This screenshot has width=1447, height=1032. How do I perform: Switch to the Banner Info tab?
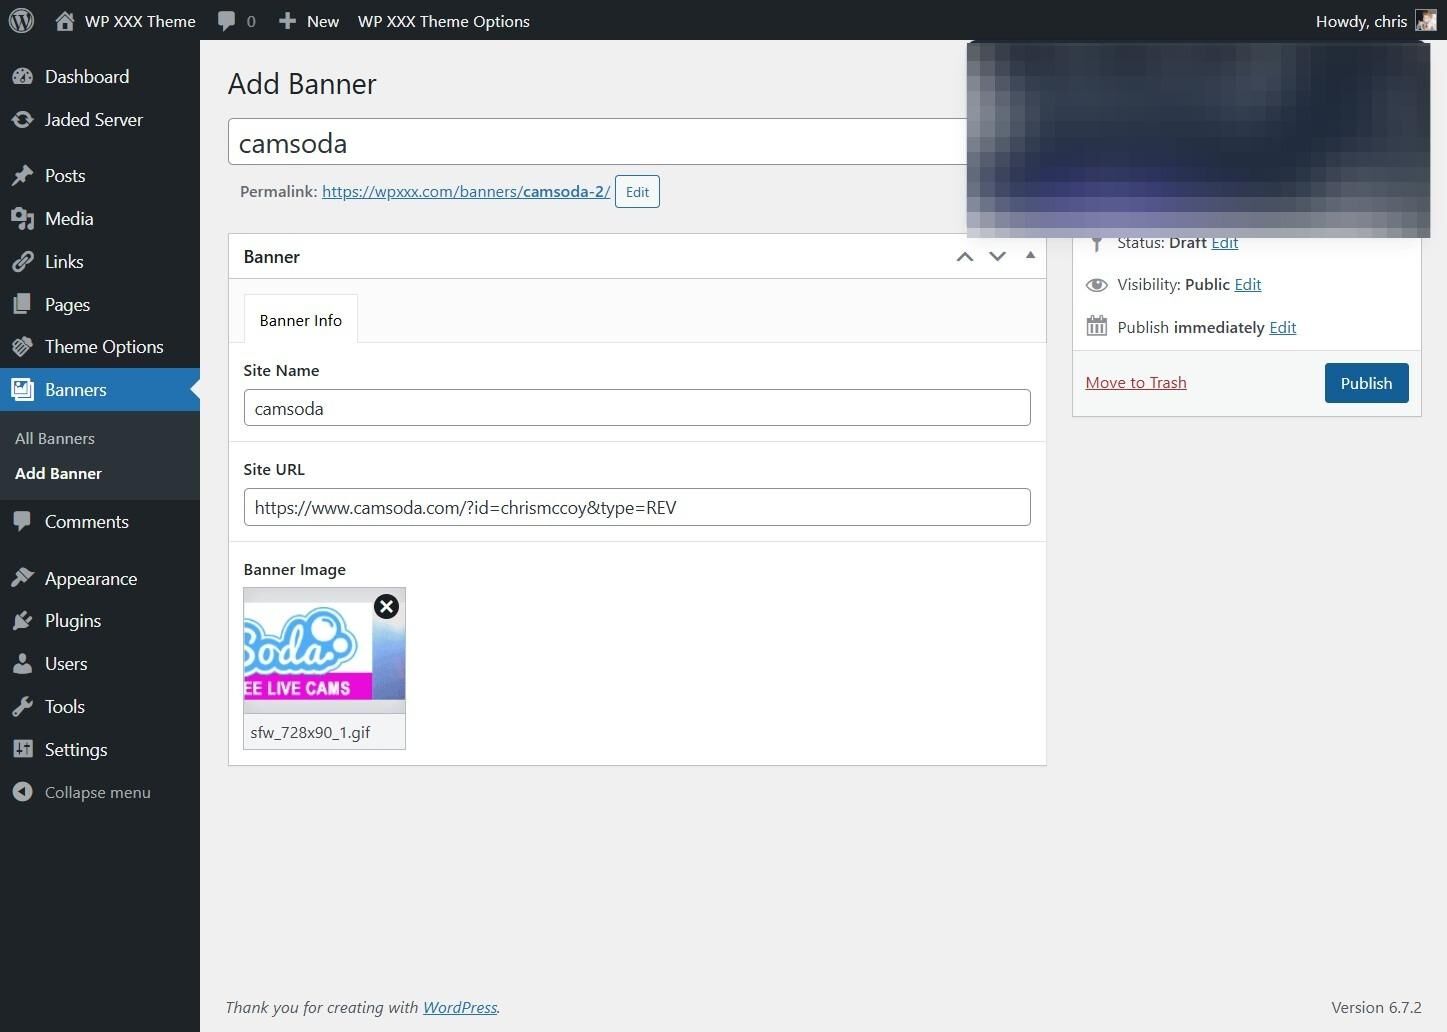pos(300,319)
